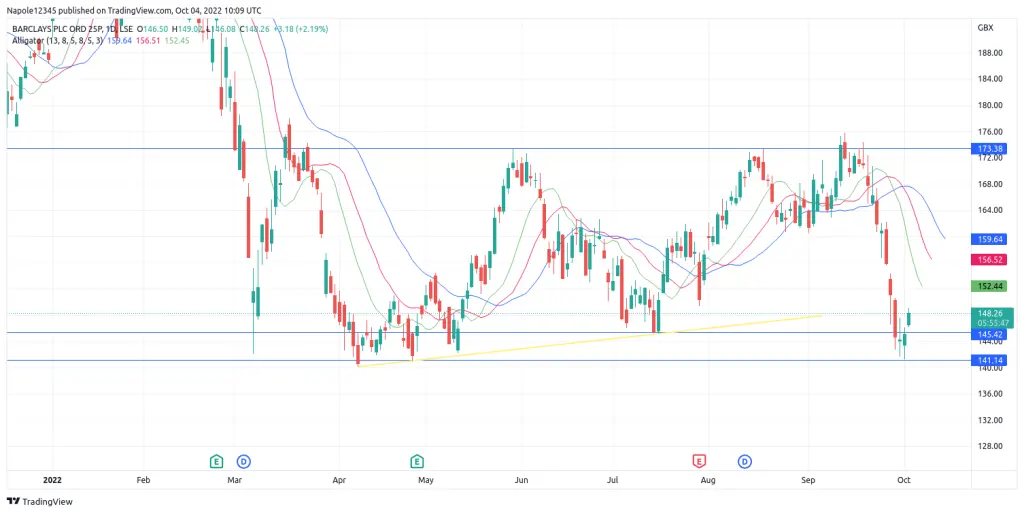Click the 141.14 price line label

click(x=989, y=360)
